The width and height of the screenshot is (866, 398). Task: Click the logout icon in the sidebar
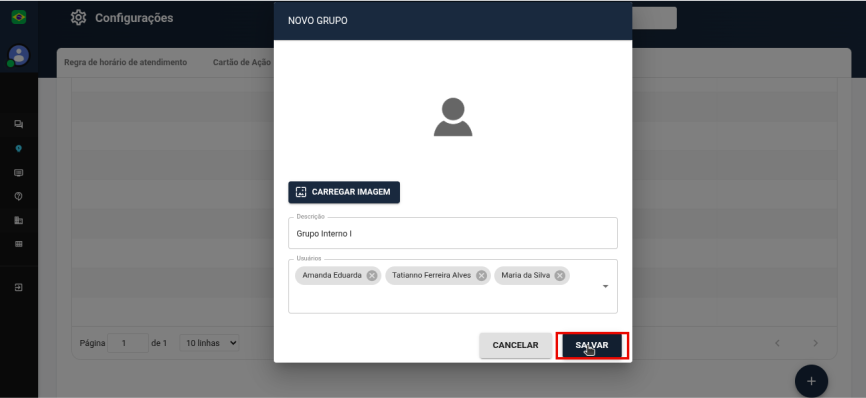(19, 288)
